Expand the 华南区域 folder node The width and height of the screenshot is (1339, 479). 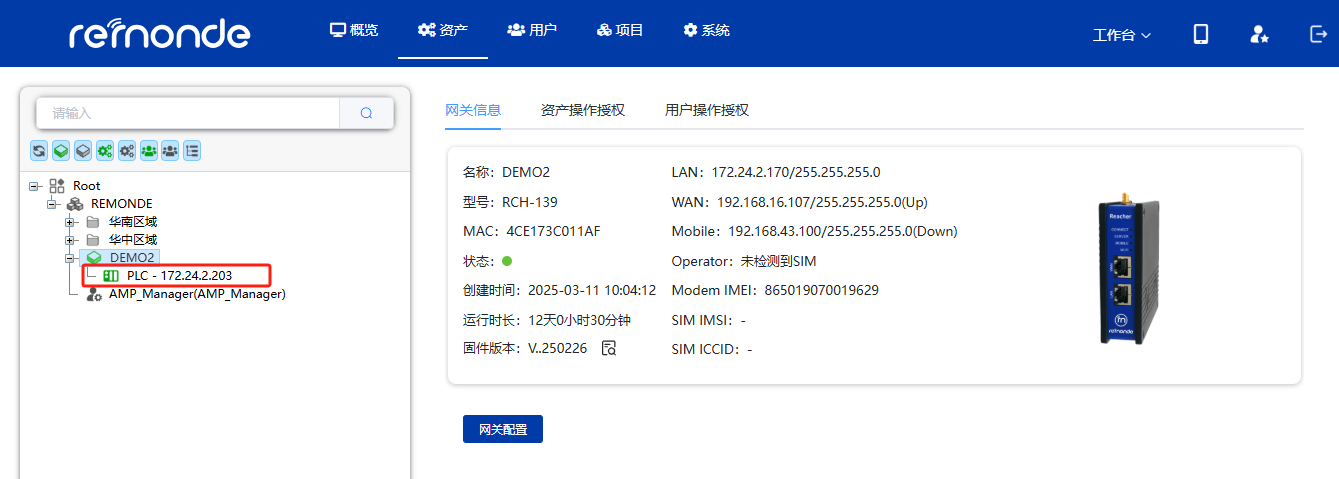click(x=71, y=222)
